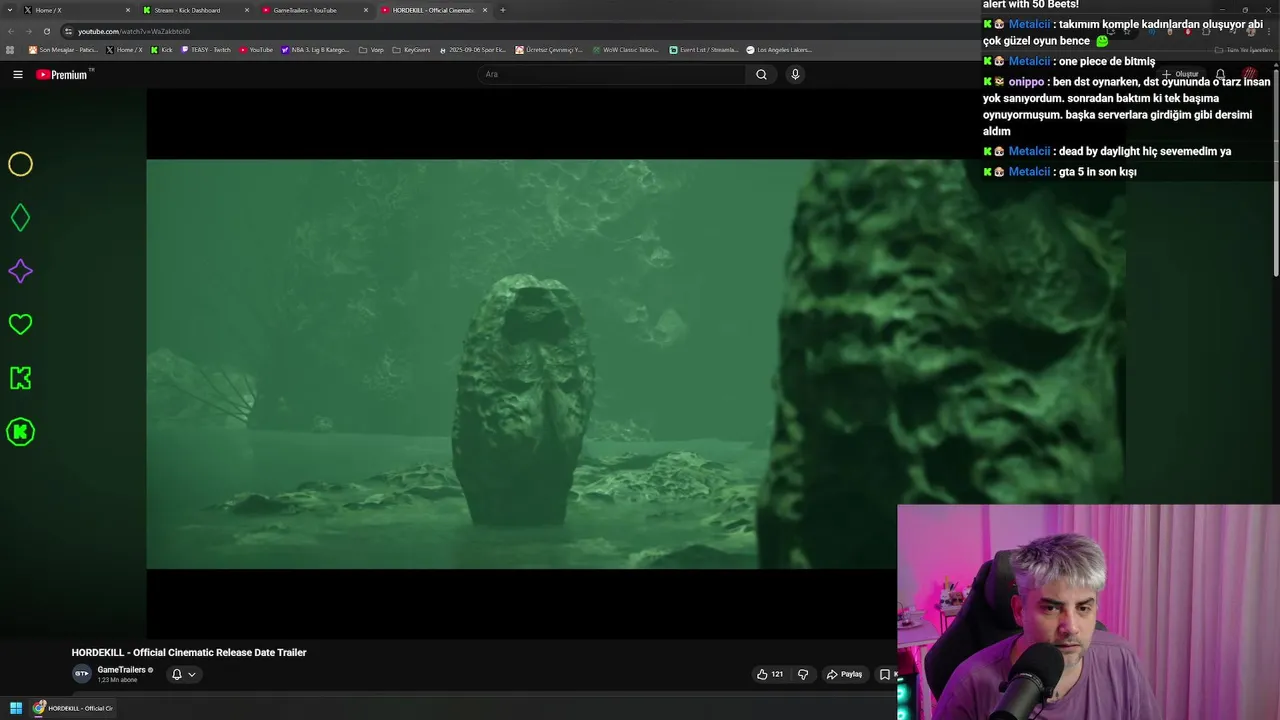The width and height of the screenshot is (1280, 720).
Task: Go back in browser history
Action: (x=10, y=31)
